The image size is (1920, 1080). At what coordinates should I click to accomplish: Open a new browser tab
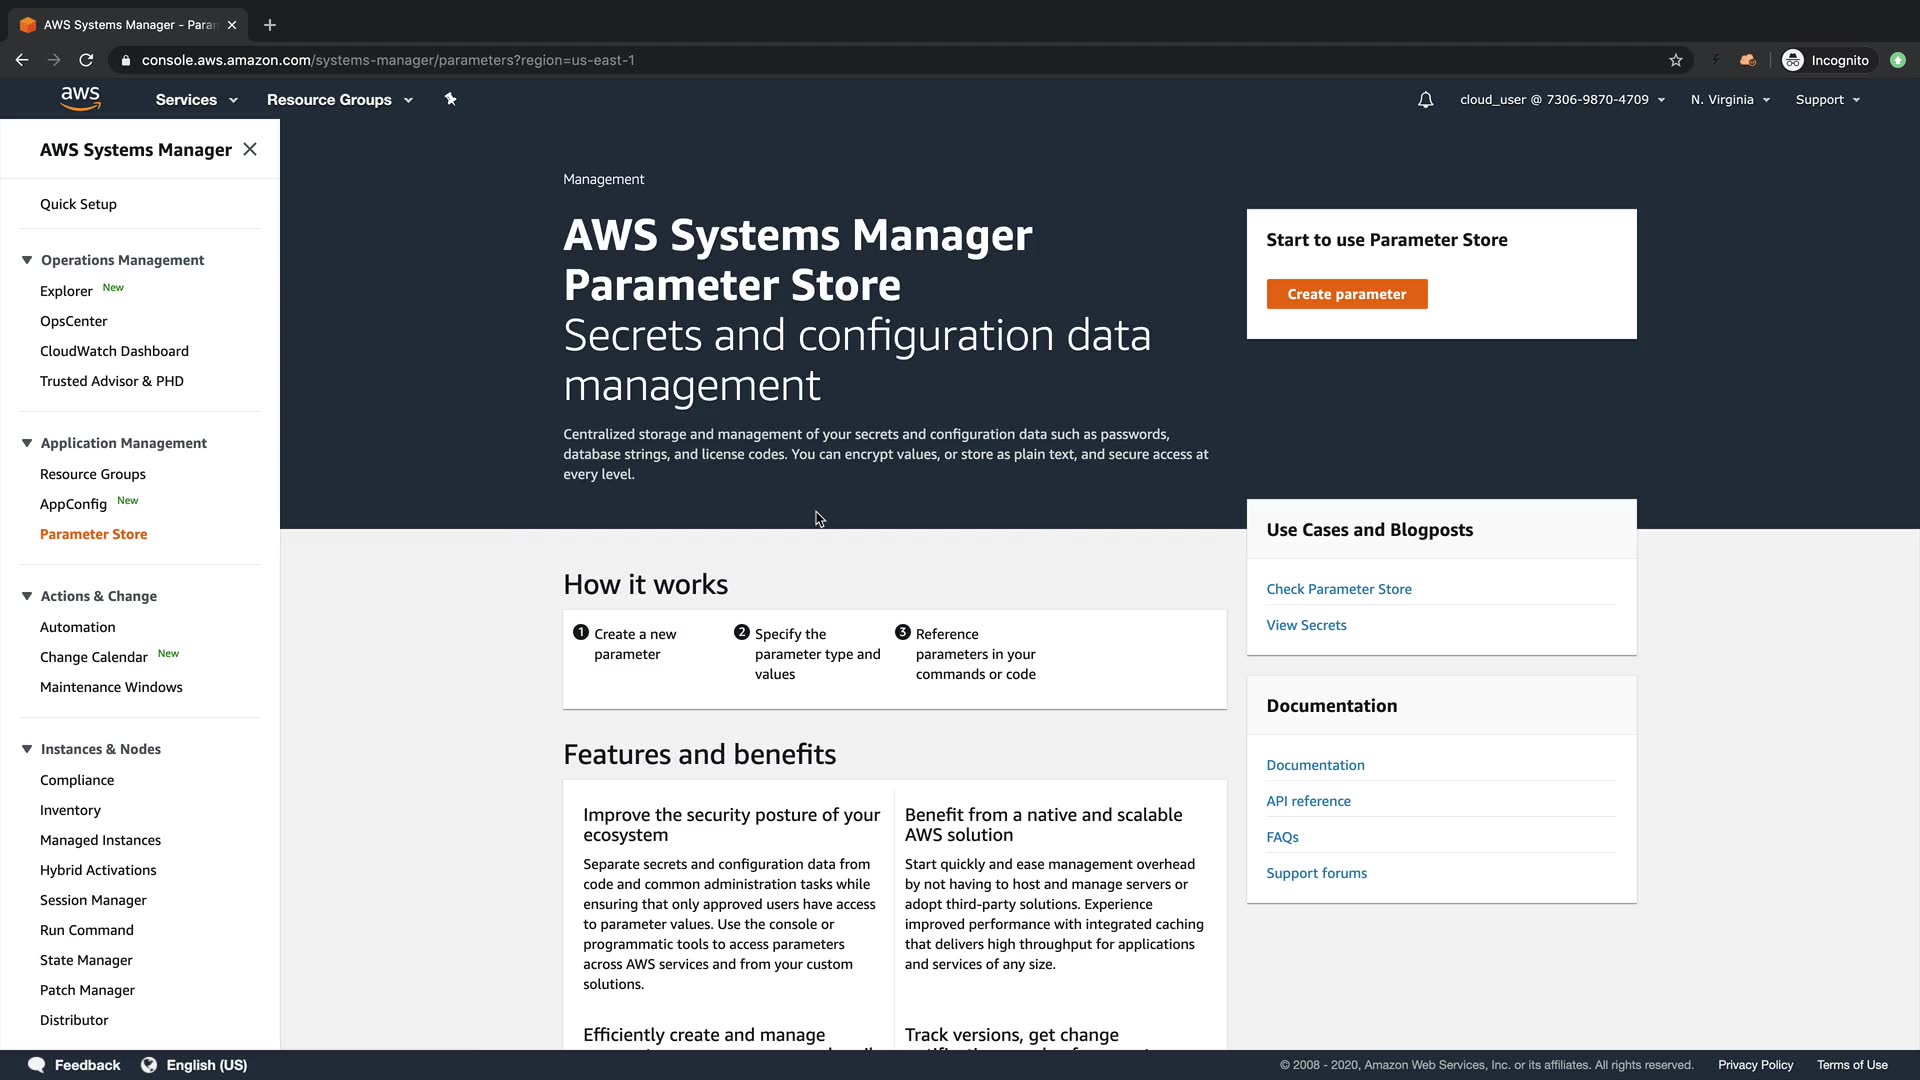click(269, 25)
